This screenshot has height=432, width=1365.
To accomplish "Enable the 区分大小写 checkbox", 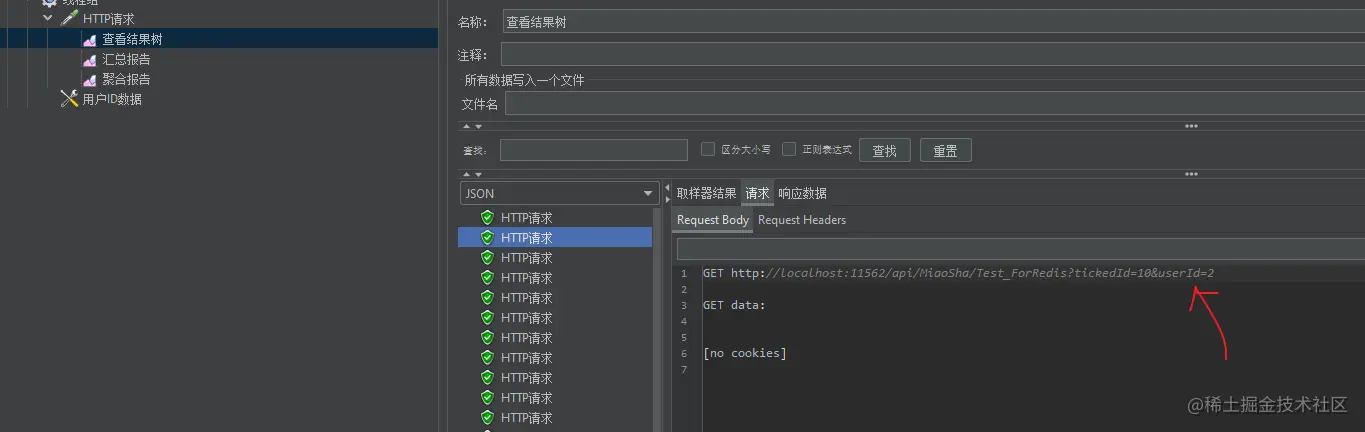I will pos(708,149).
